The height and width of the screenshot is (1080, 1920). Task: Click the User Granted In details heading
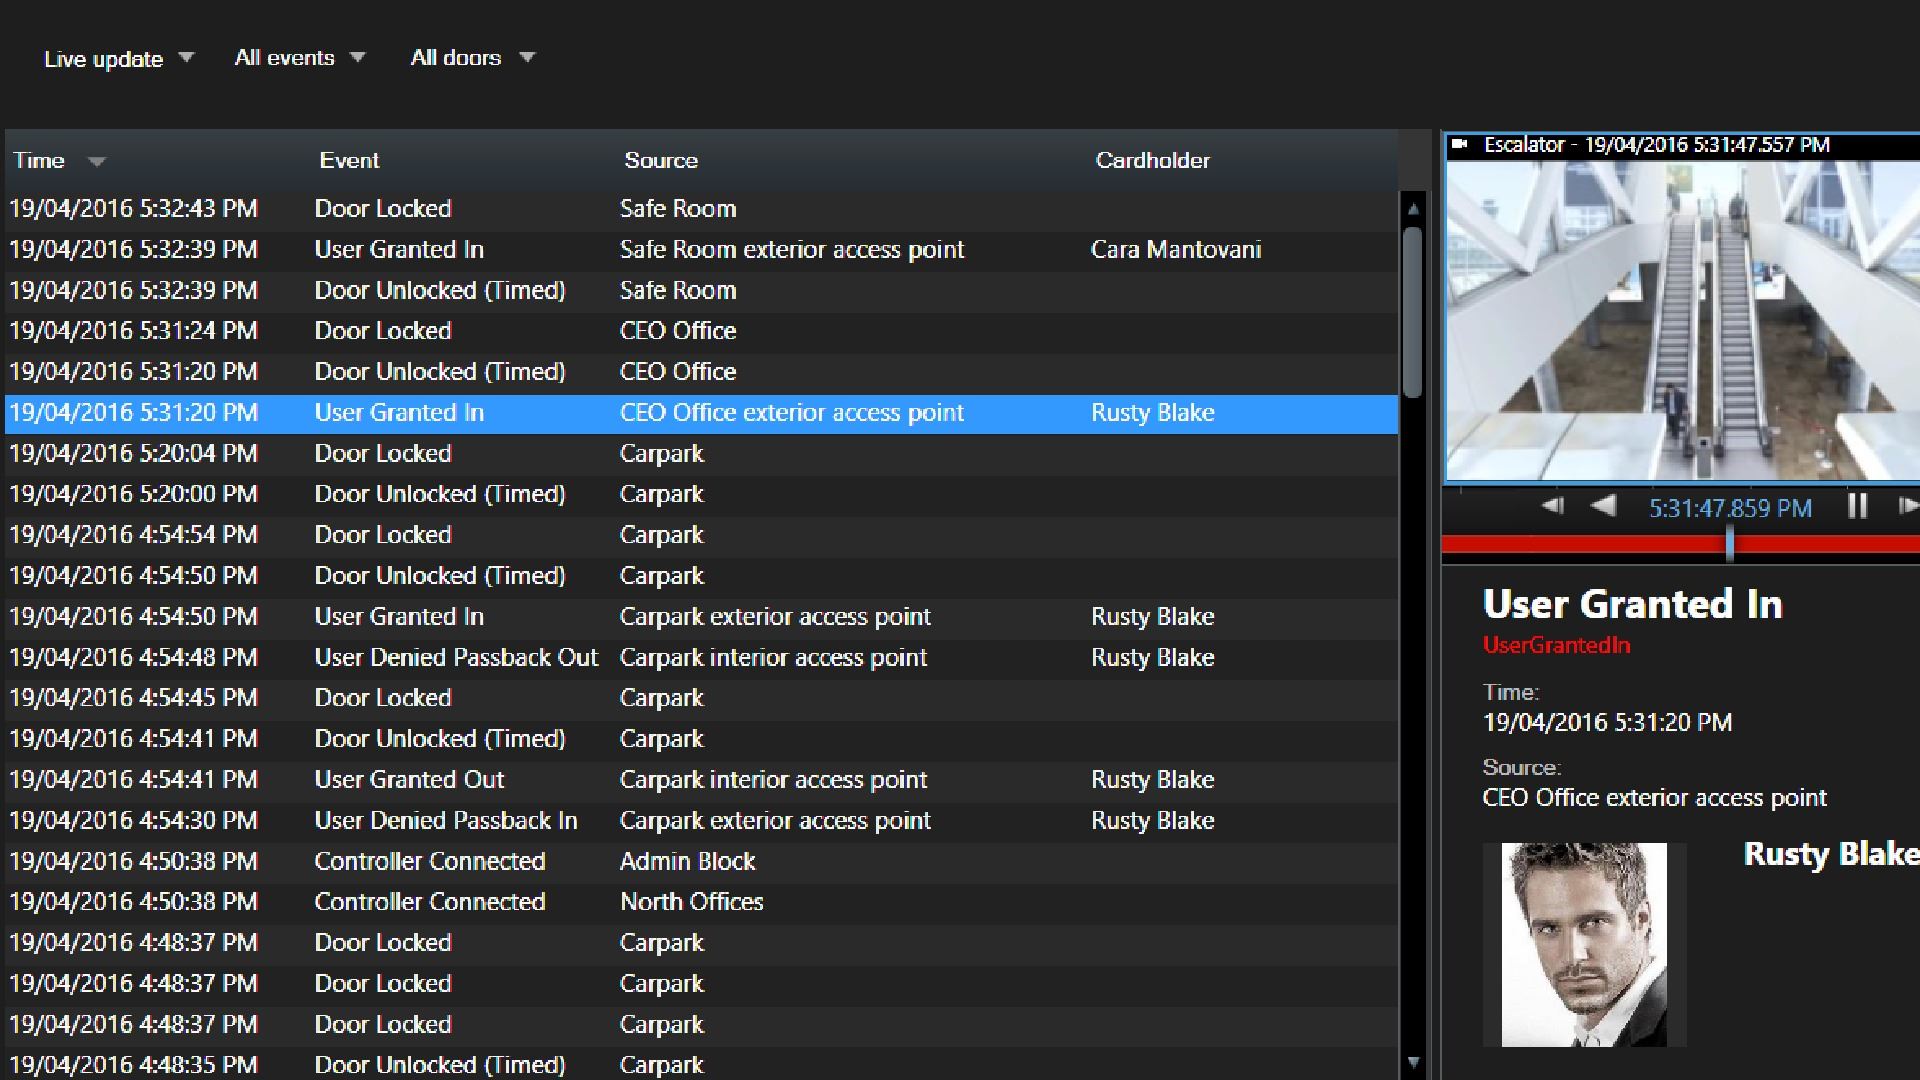[x=1632, y=604]
